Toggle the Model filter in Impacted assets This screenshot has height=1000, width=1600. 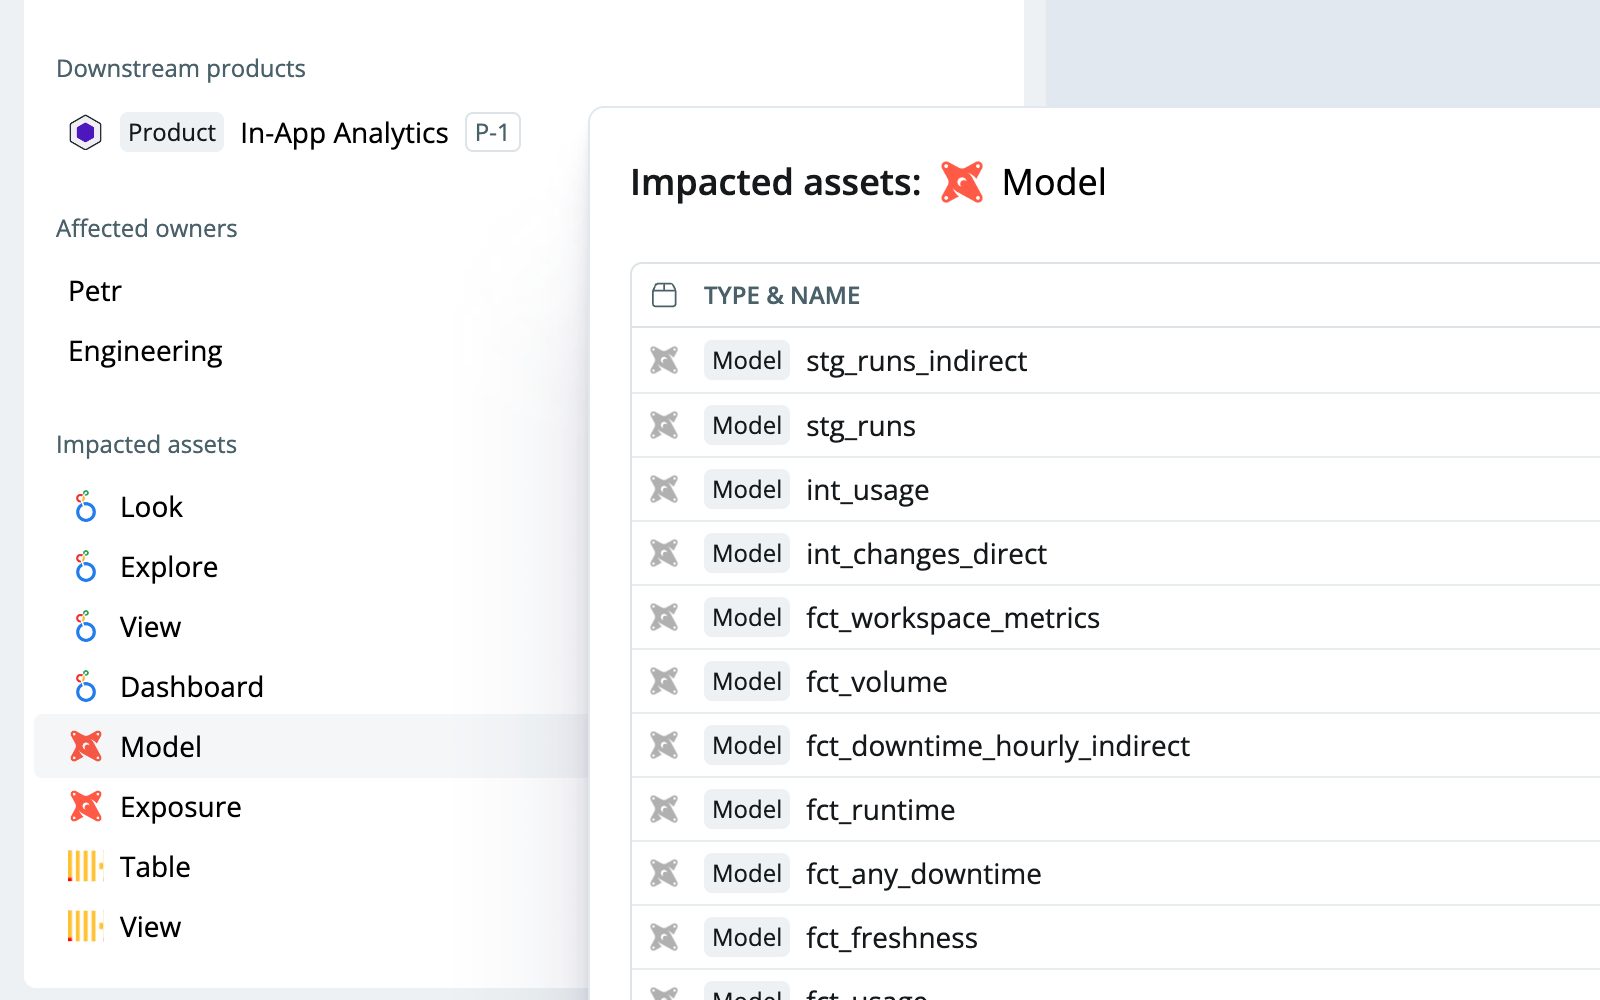point(160,746)
